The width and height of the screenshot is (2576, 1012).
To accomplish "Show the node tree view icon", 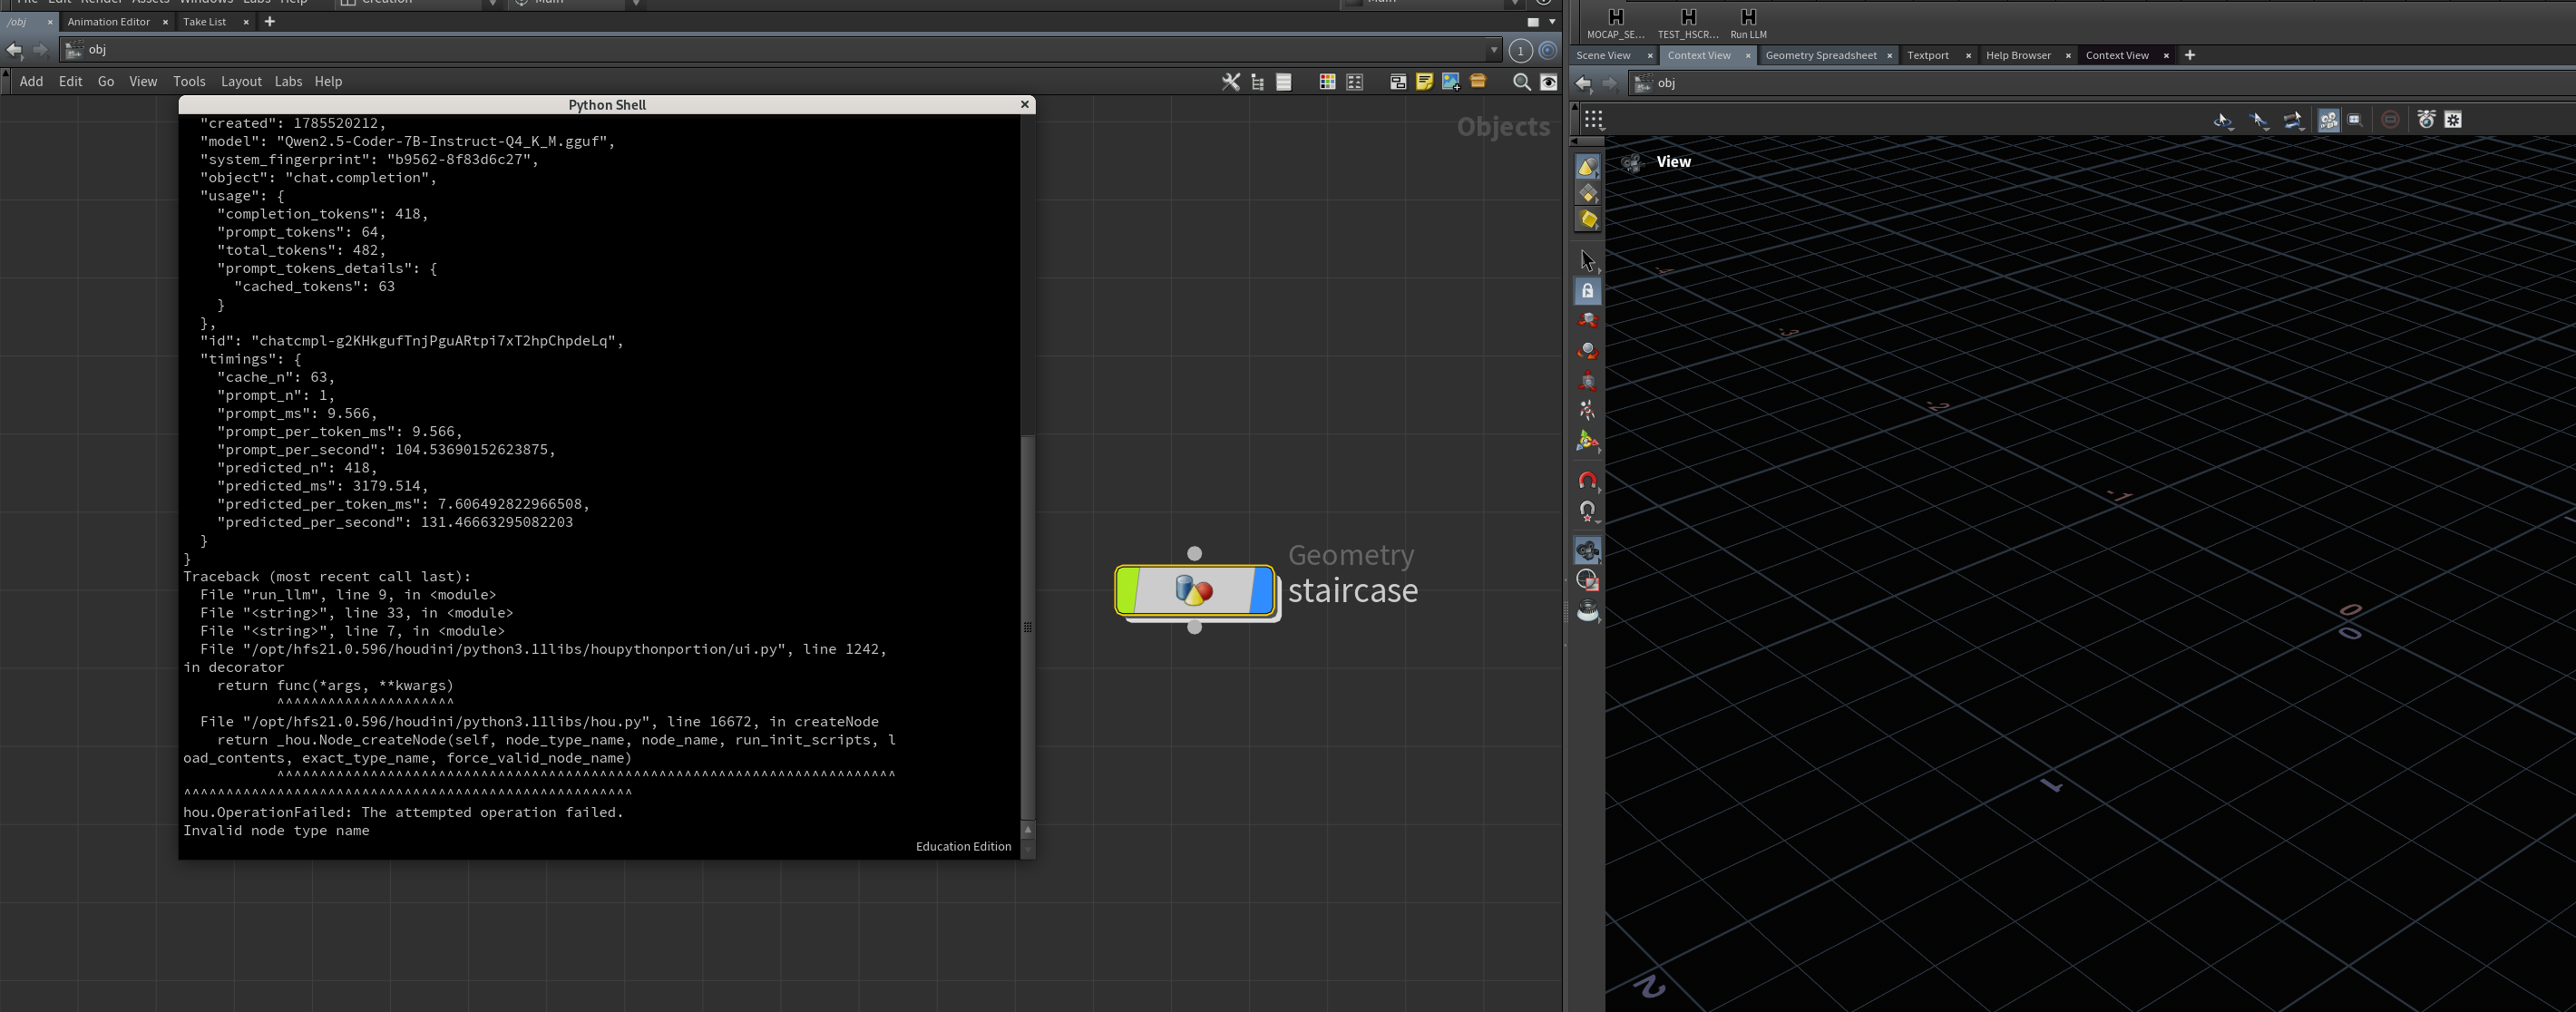I will point(1257,82).
